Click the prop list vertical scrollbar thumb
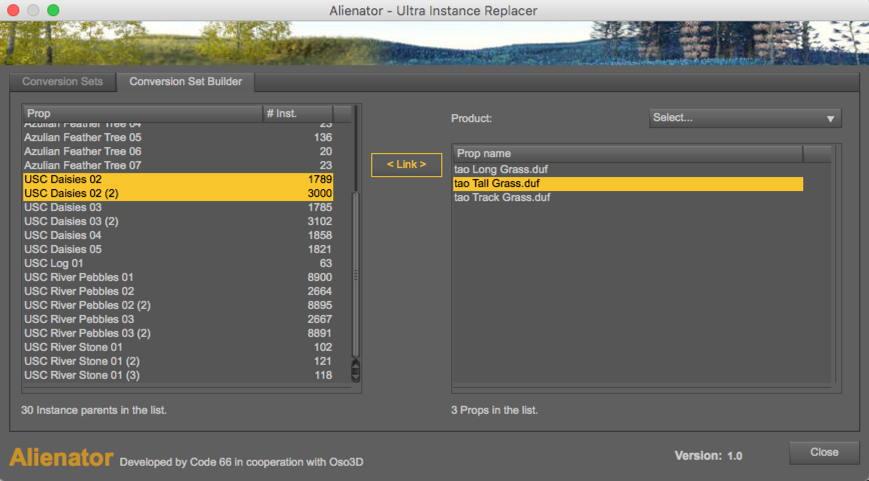Viewport: 869px width, 481px height. pyautogui.click(x=355, y=274)
